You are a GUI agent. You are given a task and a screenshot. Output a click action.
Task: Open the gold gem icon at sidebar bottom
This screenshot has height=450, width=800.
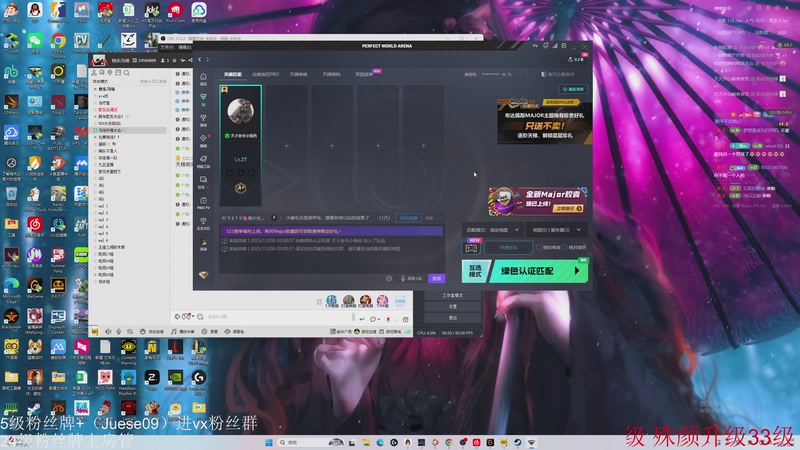pos(204,275)
